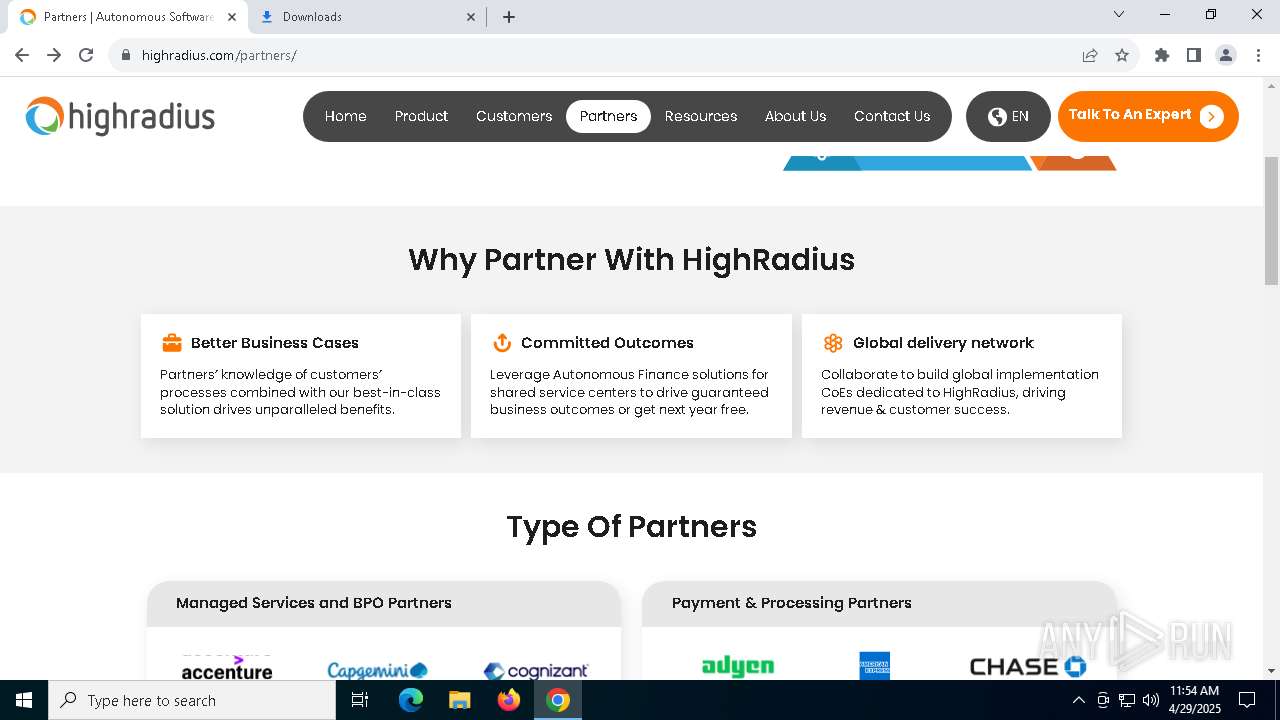The height and width of the screenshot is (720, 1280).
Task: Open the Windows Start menu
Action: coord(24,700)
